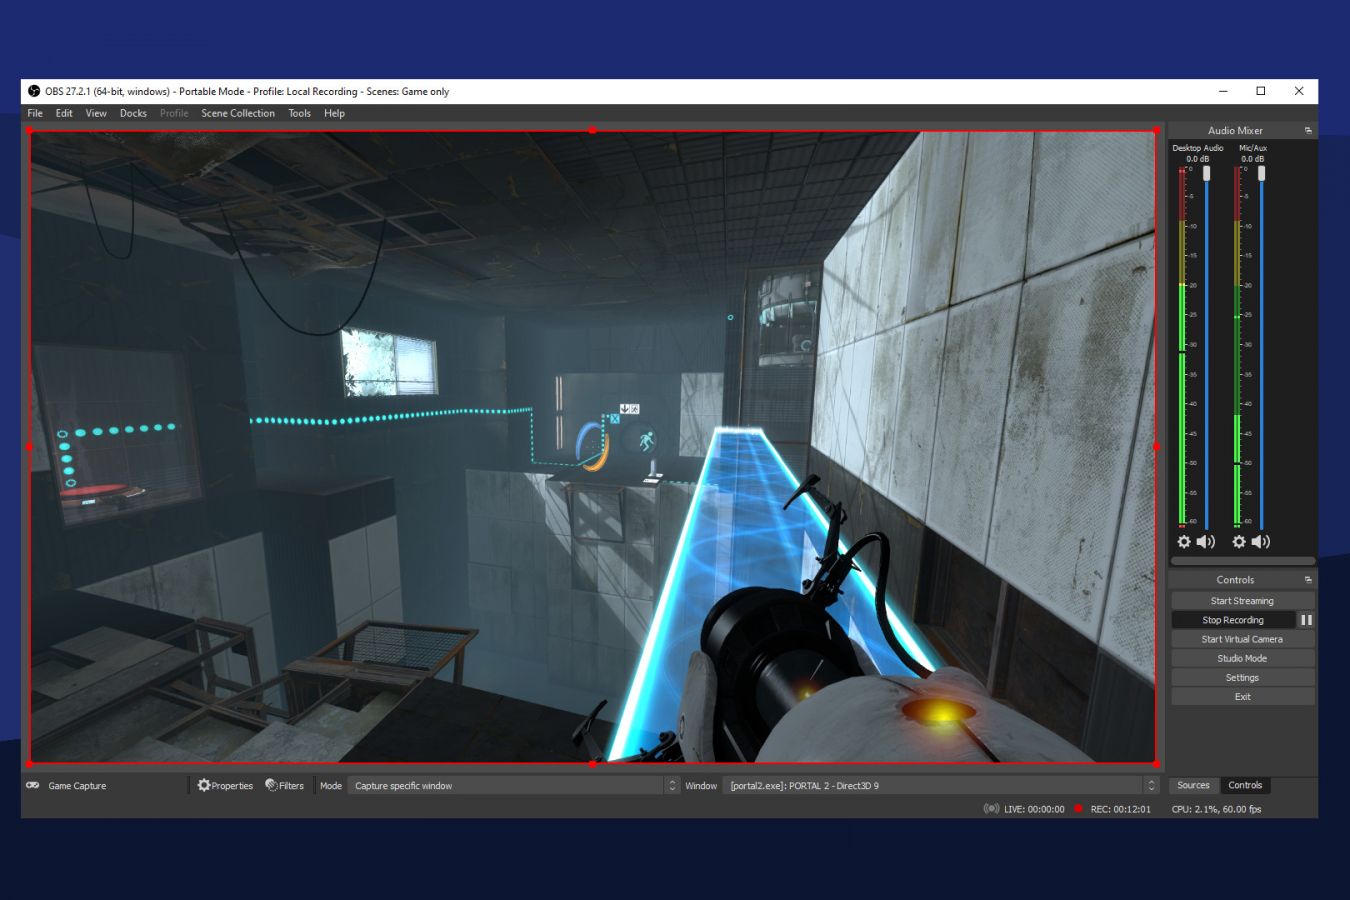Screen dimensions: 1350x900
Task: Click Stop Recording
Action: (x=1233, y=620)
